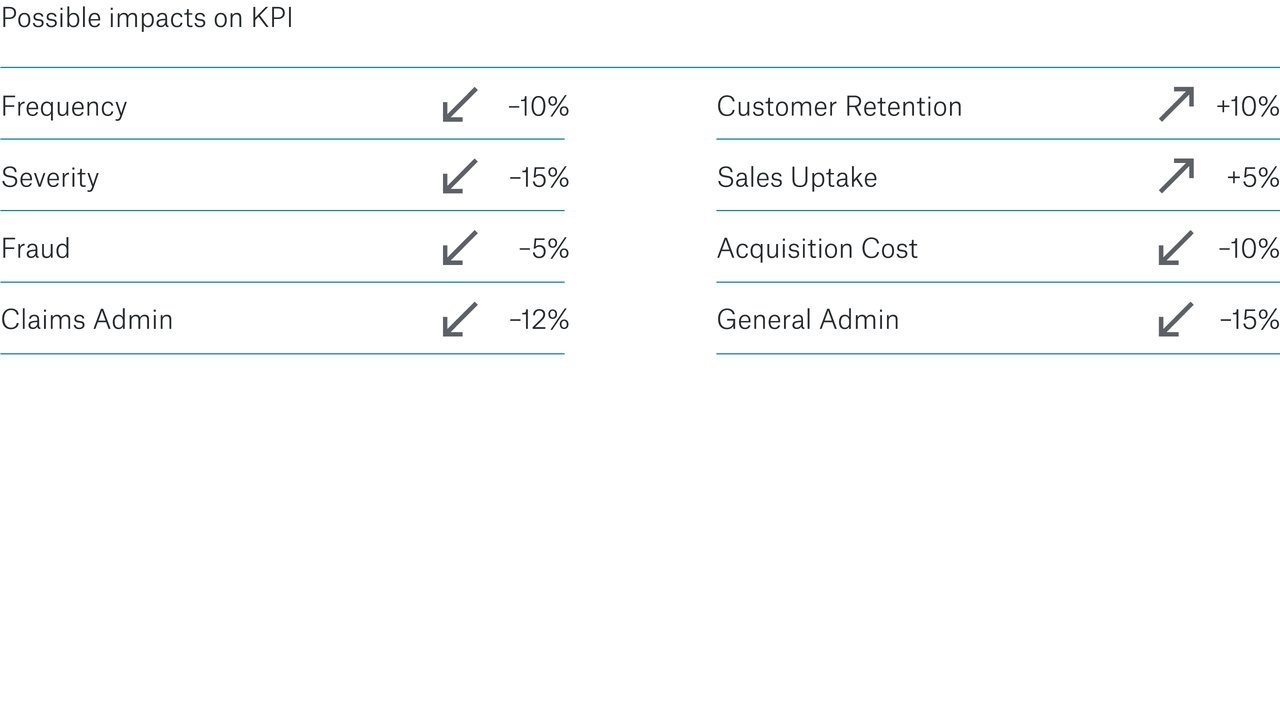1280x720 pixels.
Task: Click the up arrow beside Customer Retention
Action: point(1176,104)
